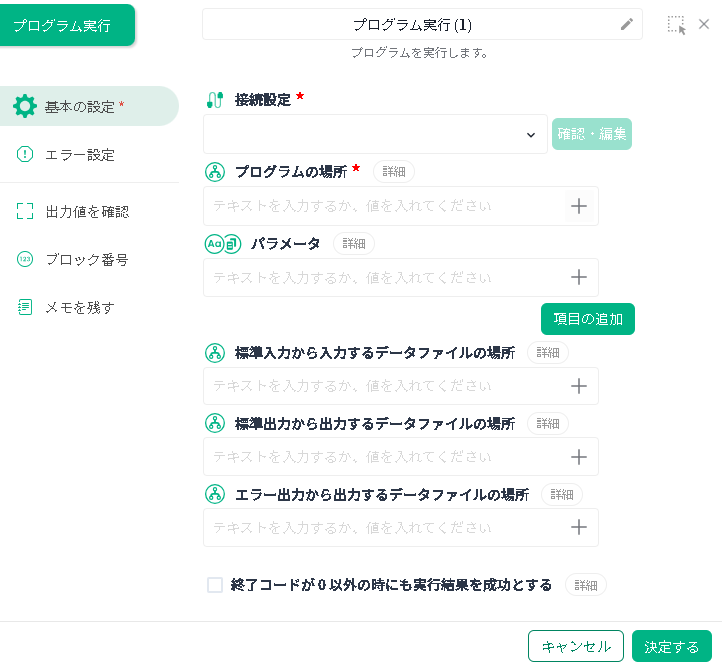
Task: Show 詳細 for プログラムの場所
Action: pyautogui.click(x=394, y=172)
